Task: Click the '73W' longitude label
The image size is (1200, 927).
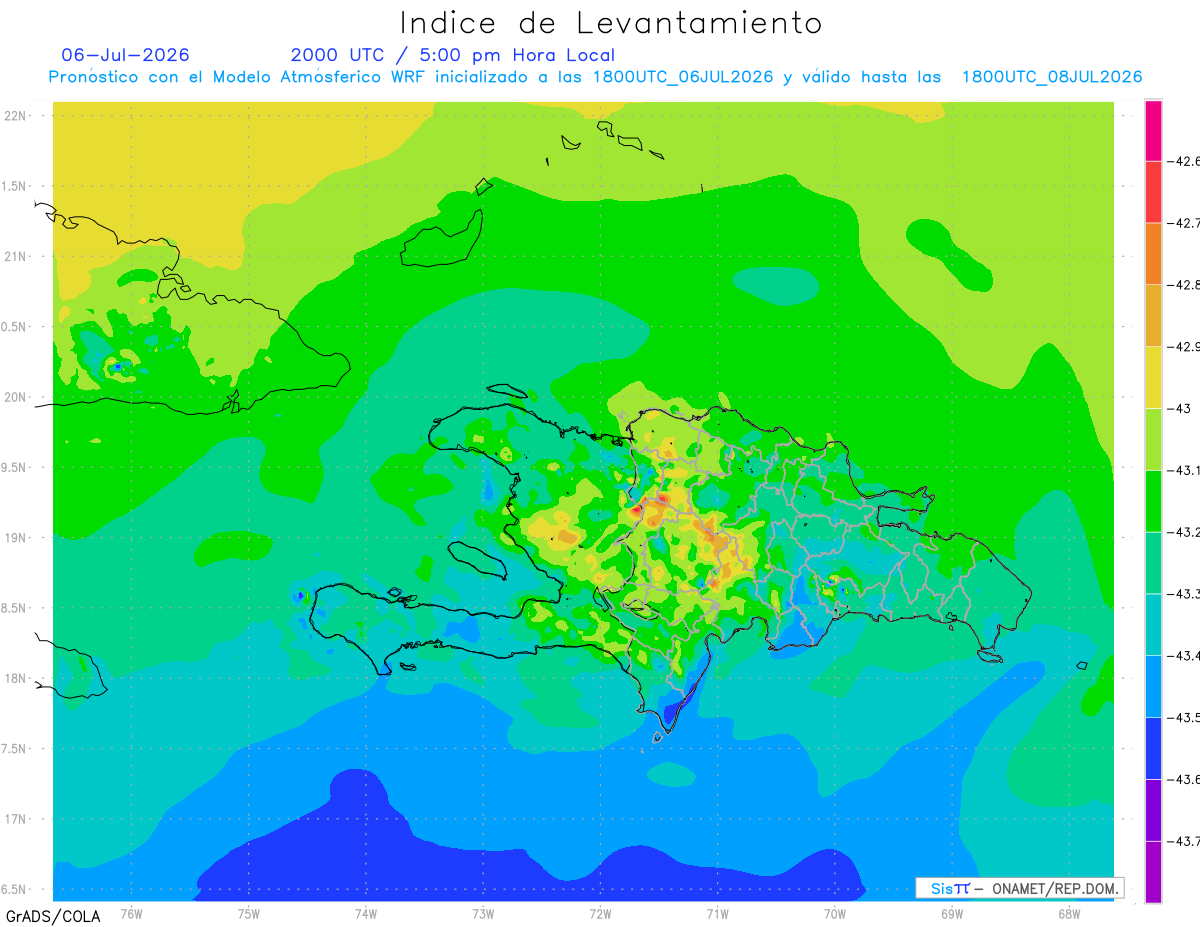Action: point(483,914)
